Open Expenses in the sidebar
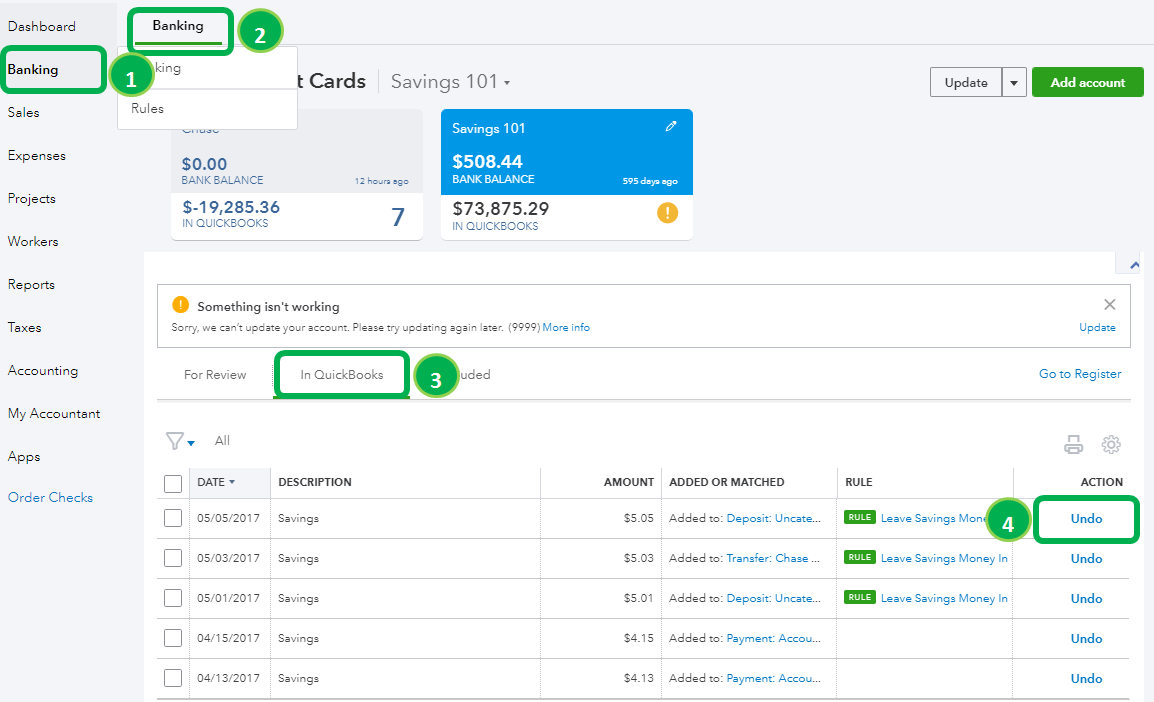This screenshot has height=702, width=1154. tap(37, 156)
